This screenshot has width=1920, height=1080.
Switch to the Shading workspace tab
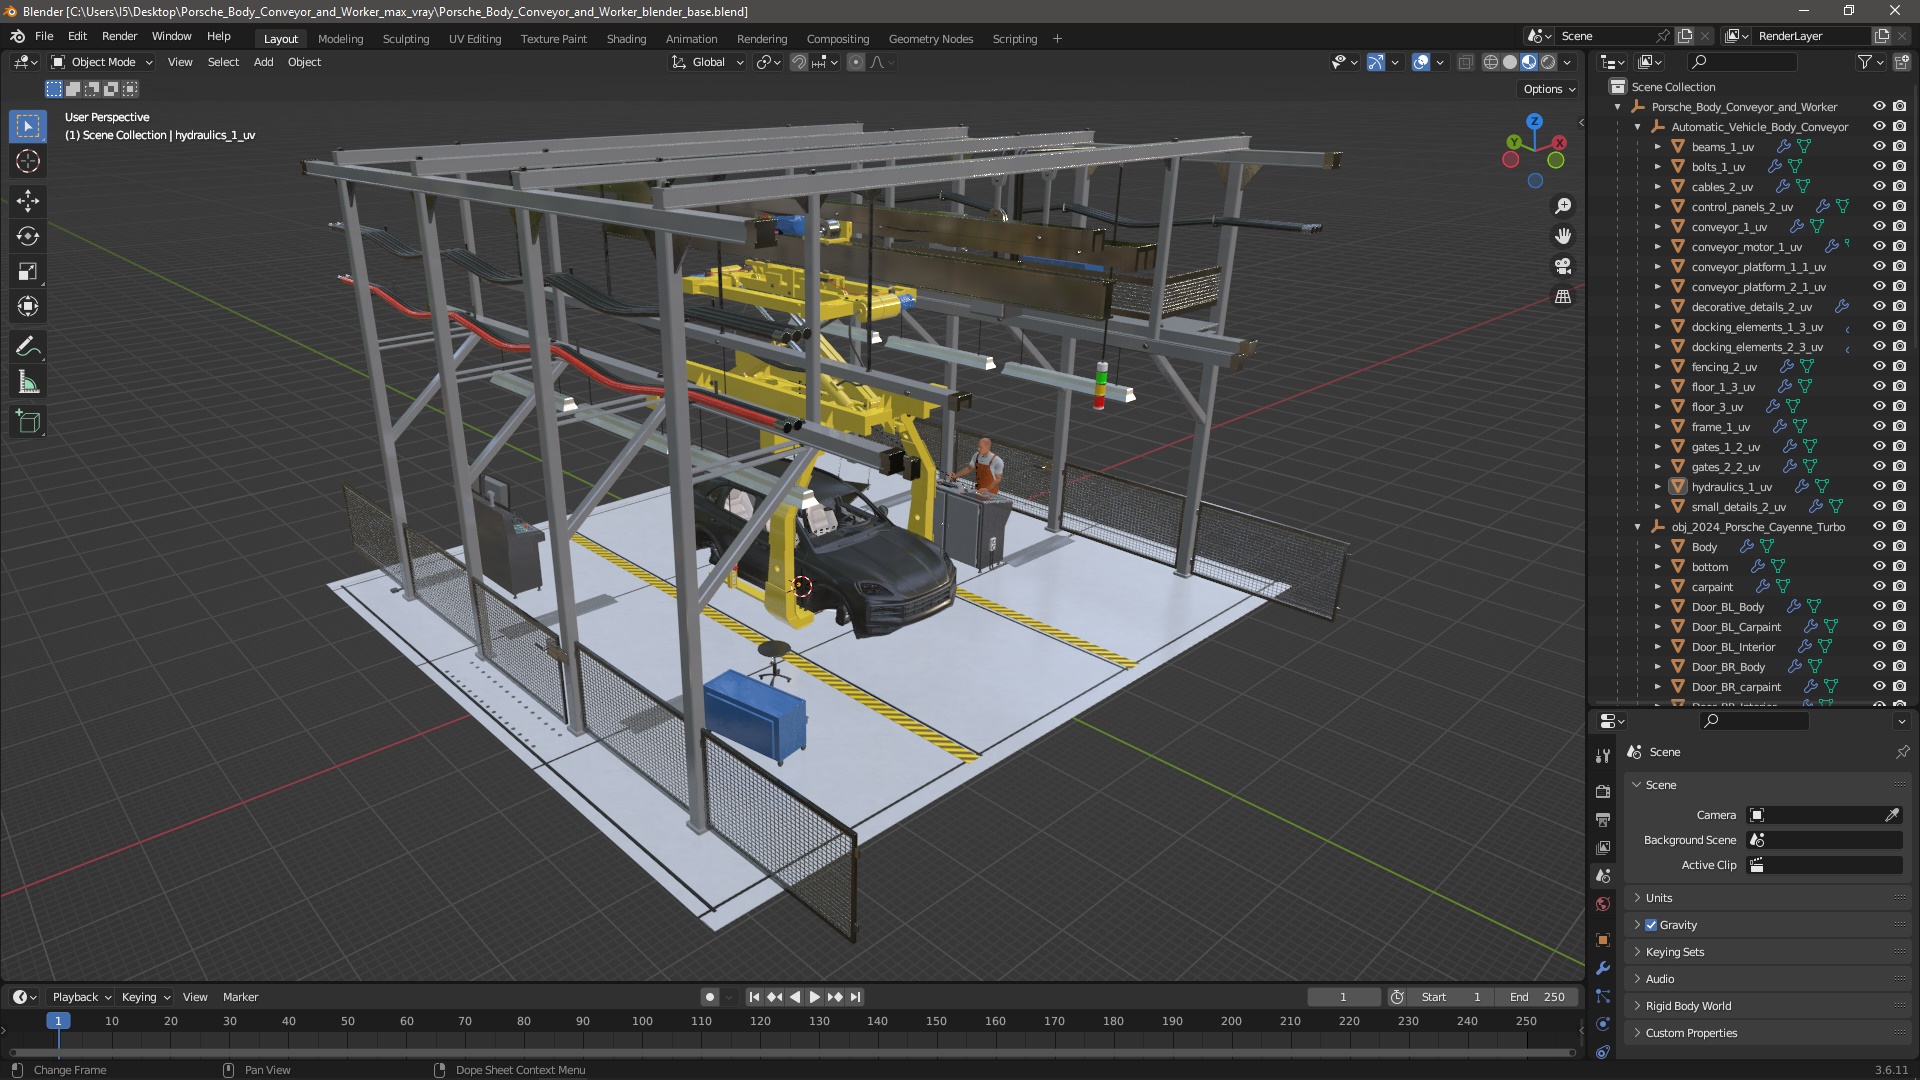pyautogui.click(x=626, y=39)
